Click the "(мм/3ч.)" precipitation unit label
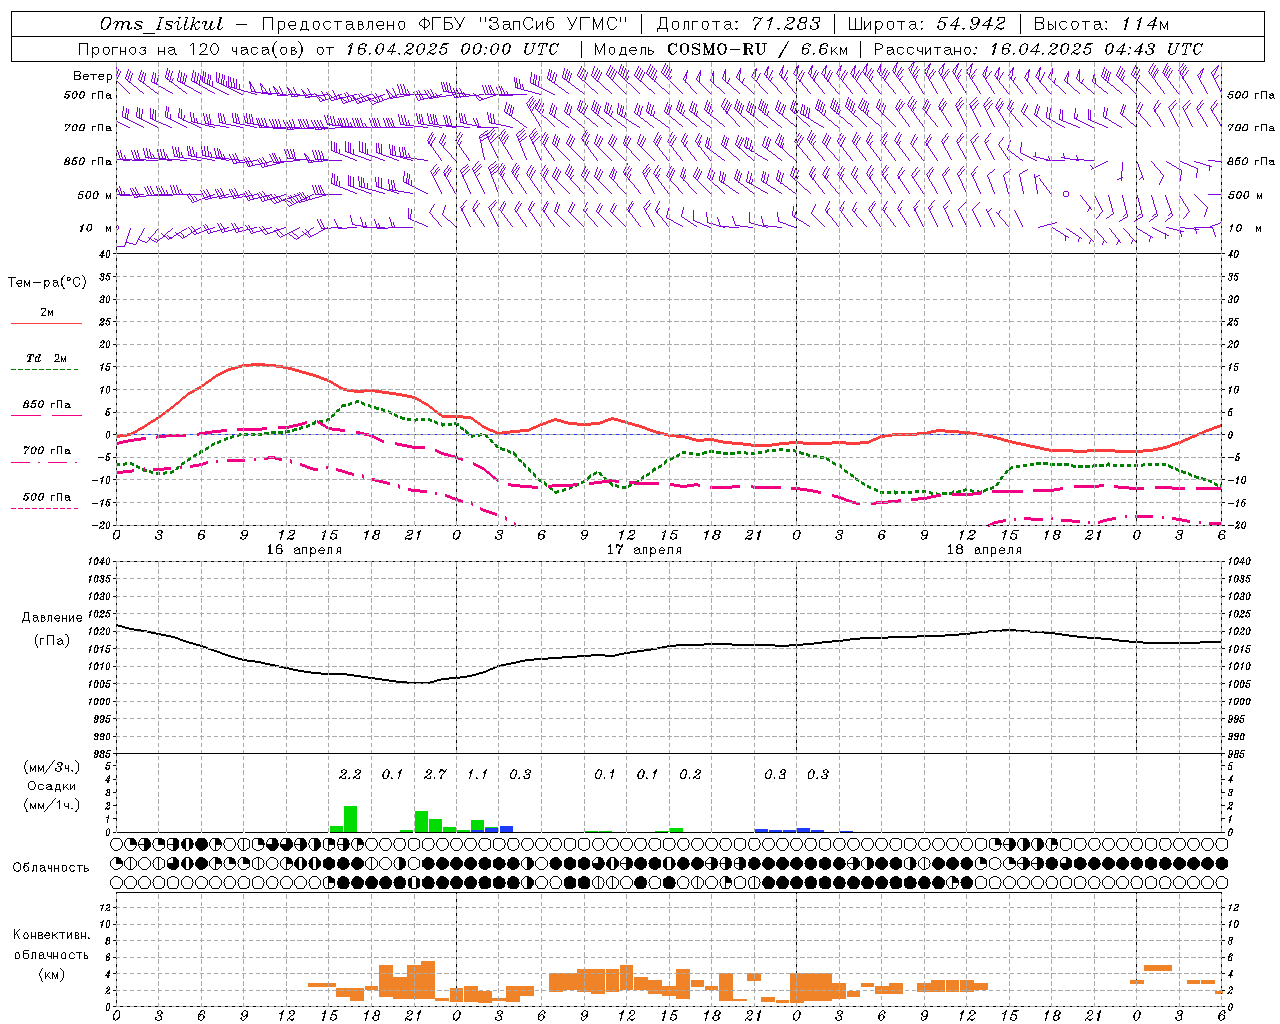1280x1024 pixels. pos(51,768)
